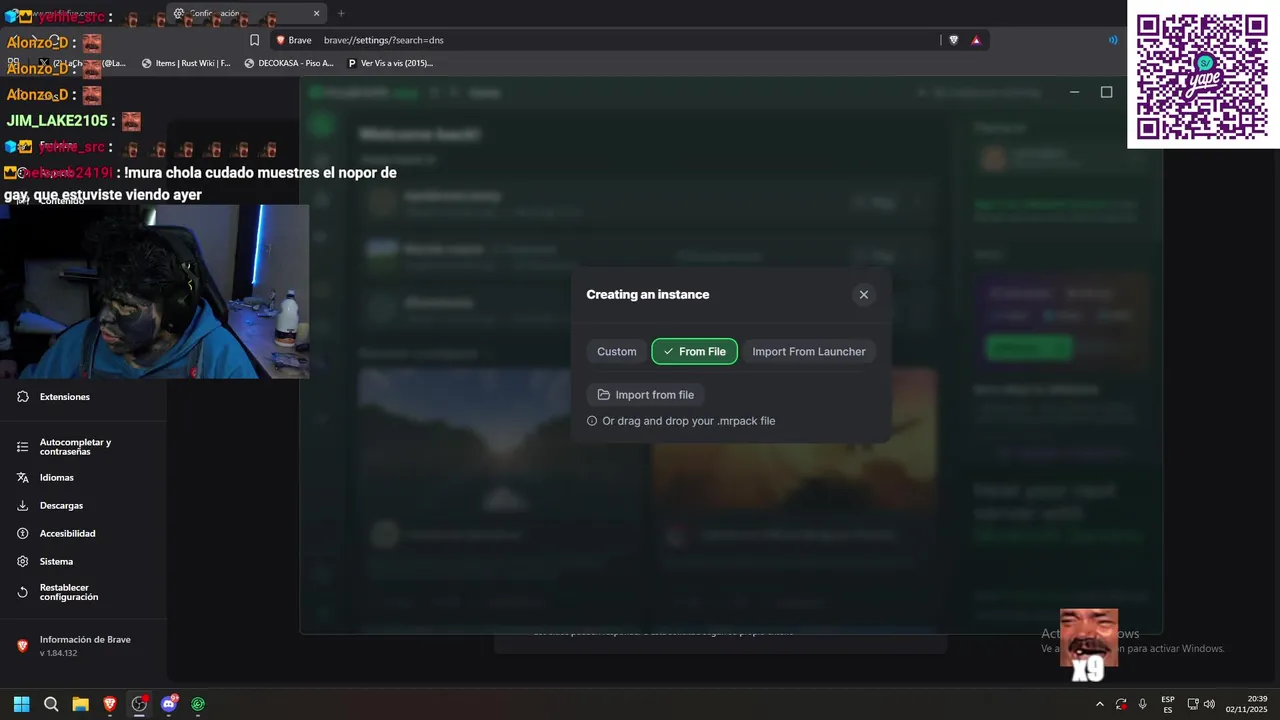This screenshot has width=1280, height=720.
Task: Open Idiomas settings section
Action: click(x=56, y=478)
